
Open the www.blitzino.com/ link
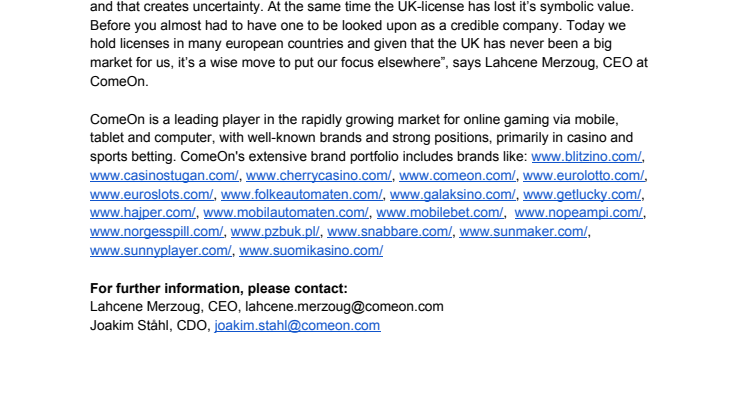(x=586, y=156)
